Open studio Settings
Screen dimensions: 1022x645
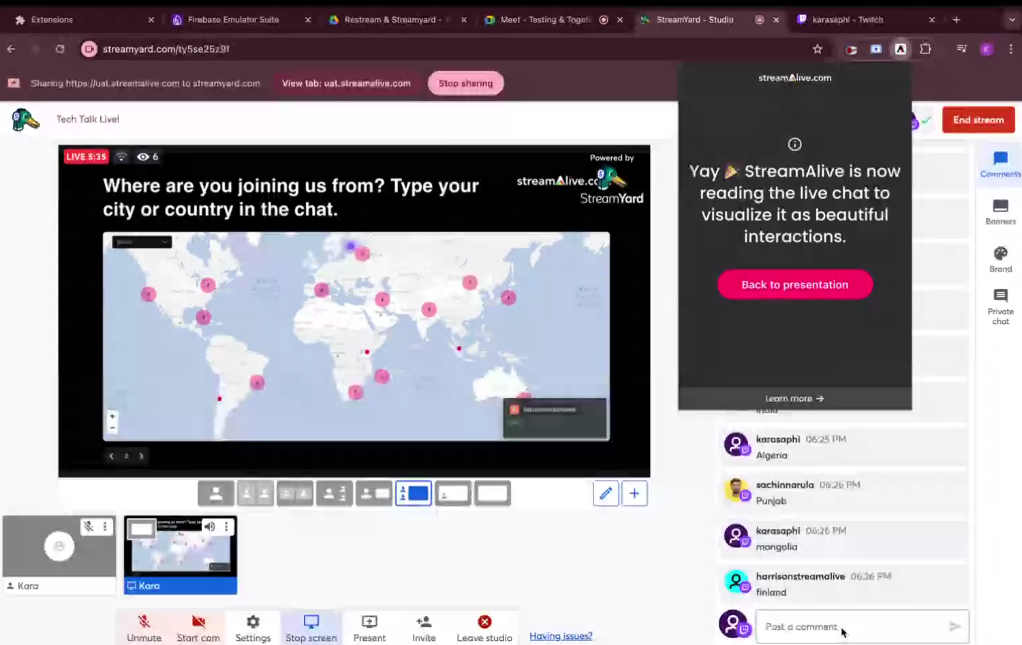tap(253, 628)
